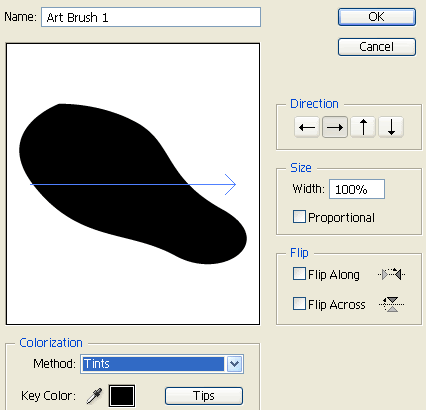Click the black Key Color swatch
This screenshot has width=426, height=410.
122,396
